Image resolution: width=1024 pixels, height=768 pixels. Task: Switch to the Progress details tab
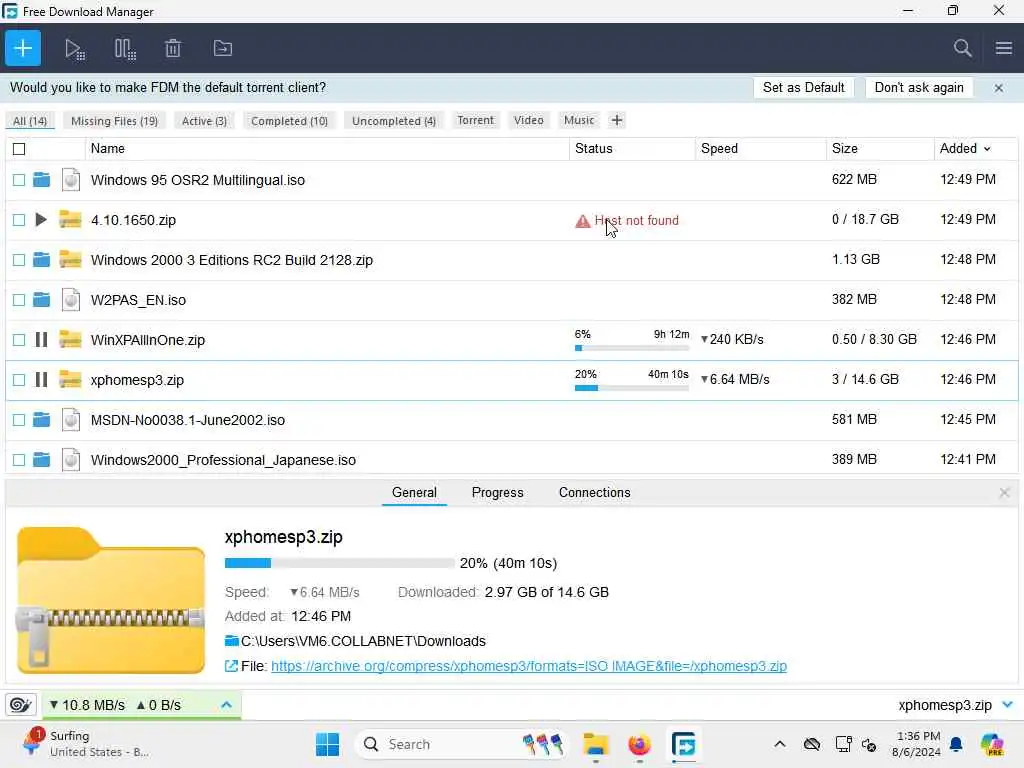[x=498, y=492]
